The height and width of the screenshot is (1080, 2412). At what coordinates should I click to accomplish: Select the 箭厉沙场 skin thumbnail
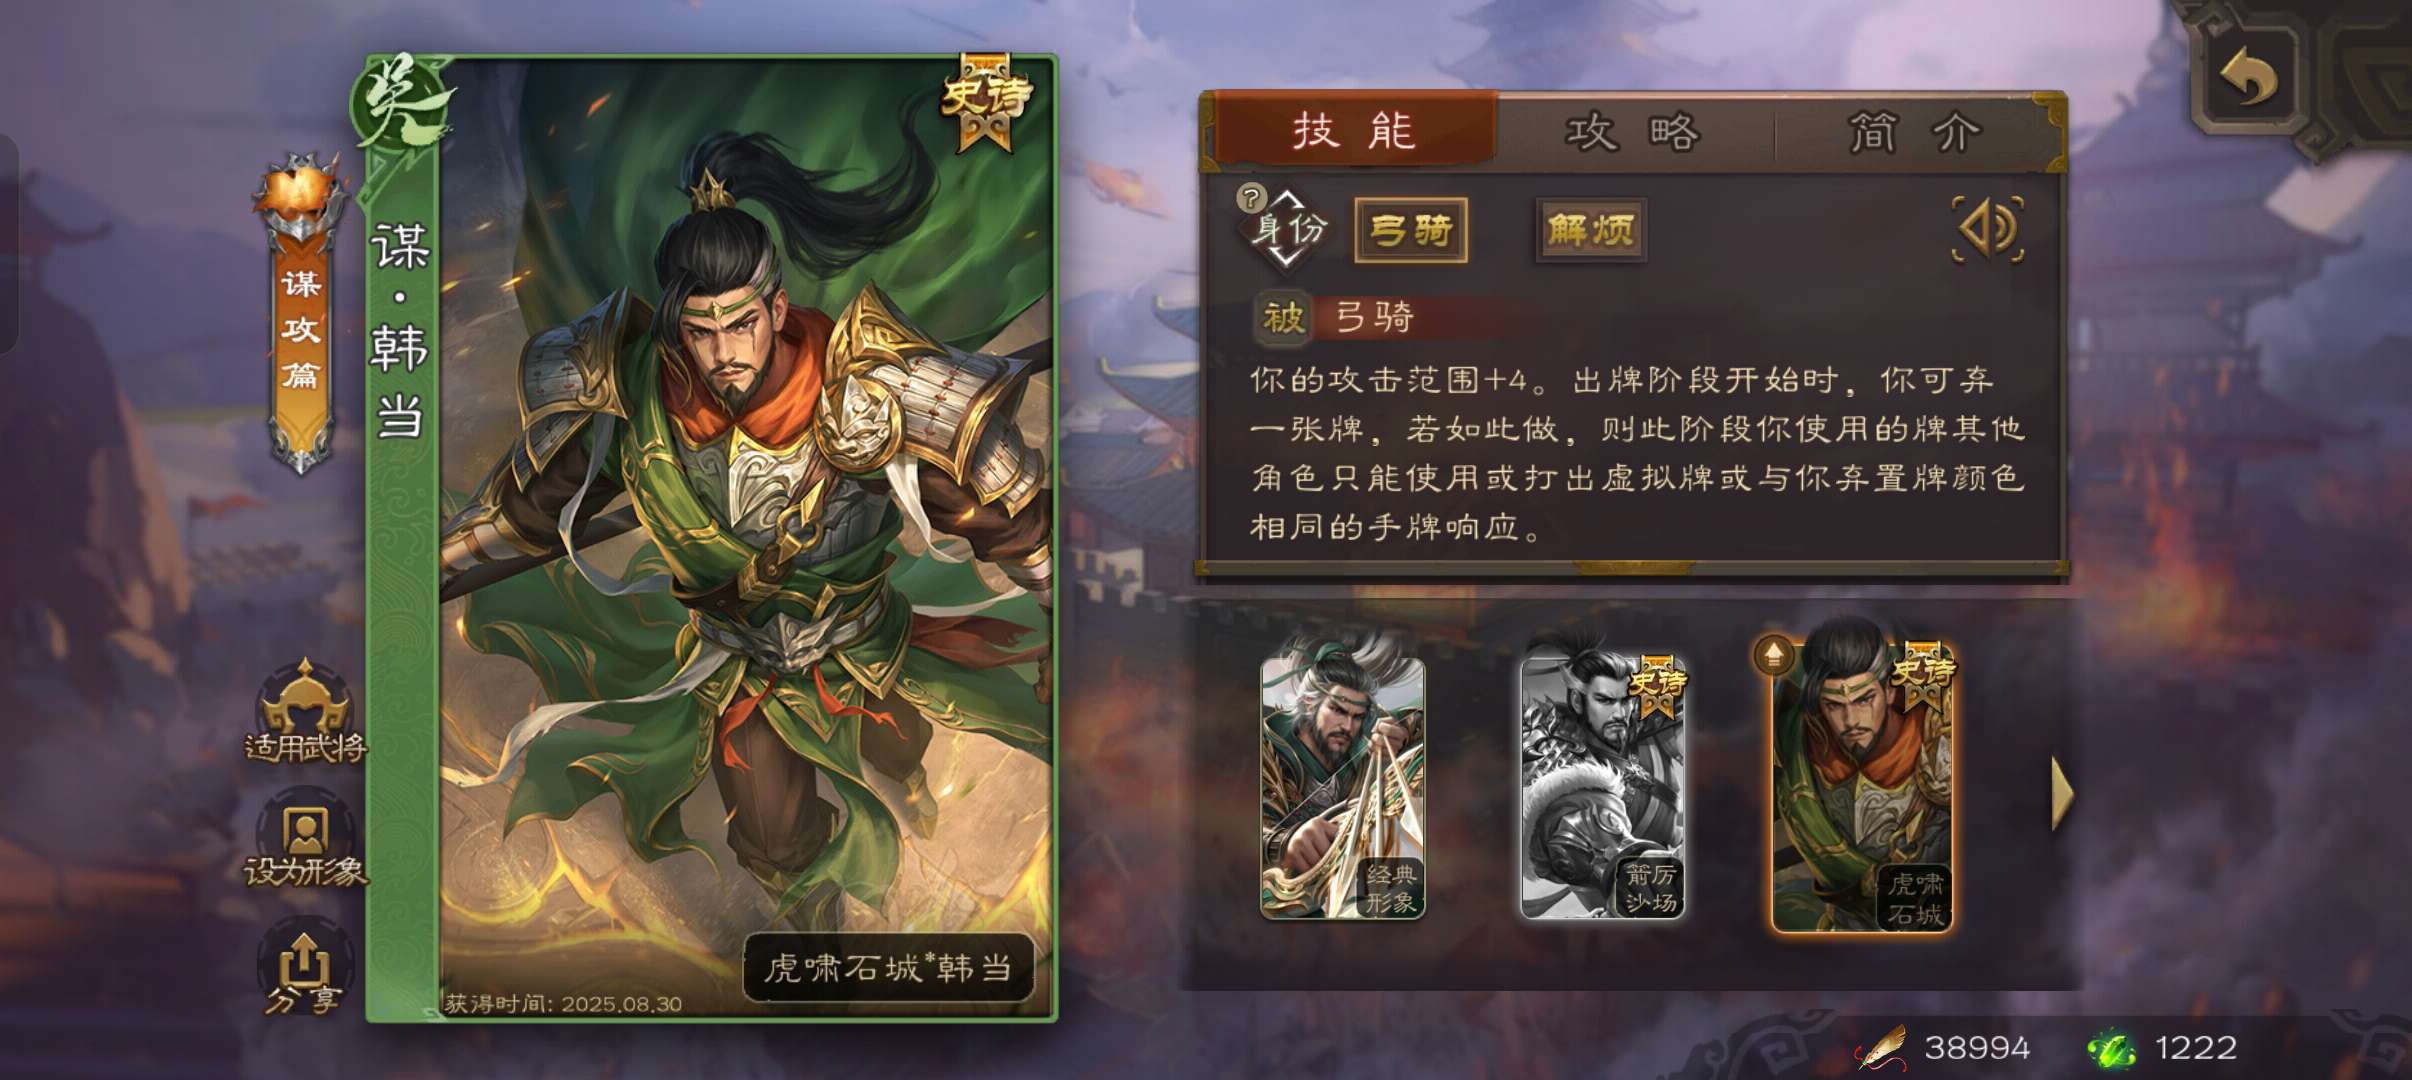click(x=1603, y=786)
